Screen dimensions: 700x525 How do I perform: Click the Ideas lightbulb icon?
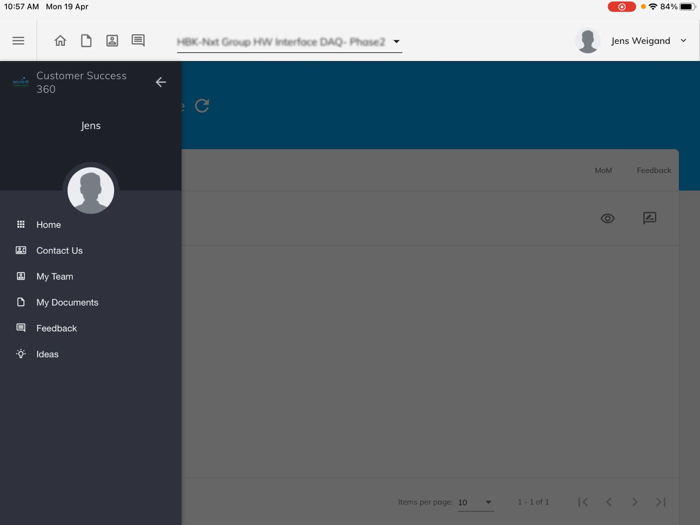(x=21, y=354)
